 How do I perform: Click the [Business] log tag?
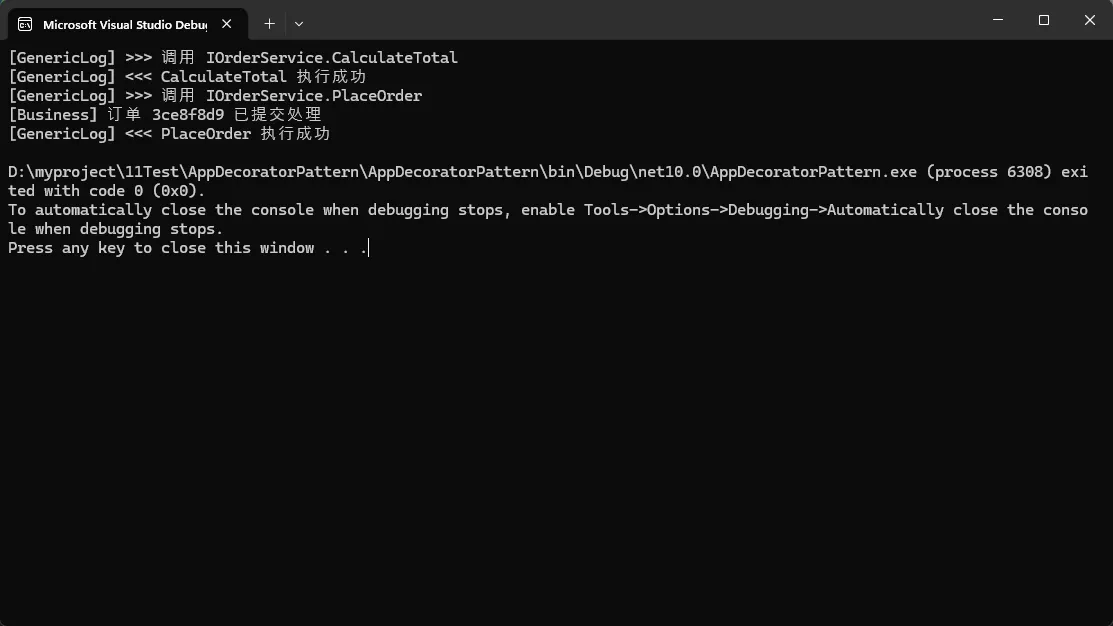pos(53,115)
